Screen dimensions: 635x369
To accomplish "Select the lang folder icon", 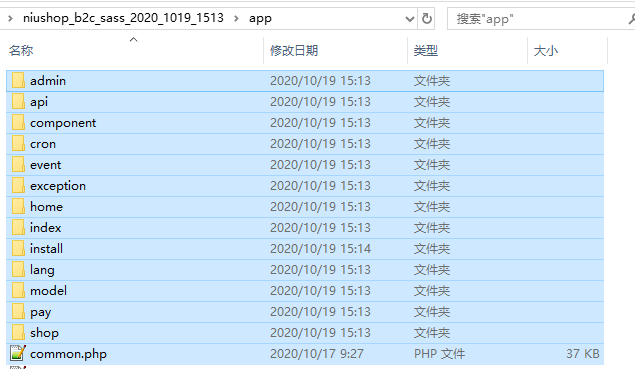I will (18, 270).
